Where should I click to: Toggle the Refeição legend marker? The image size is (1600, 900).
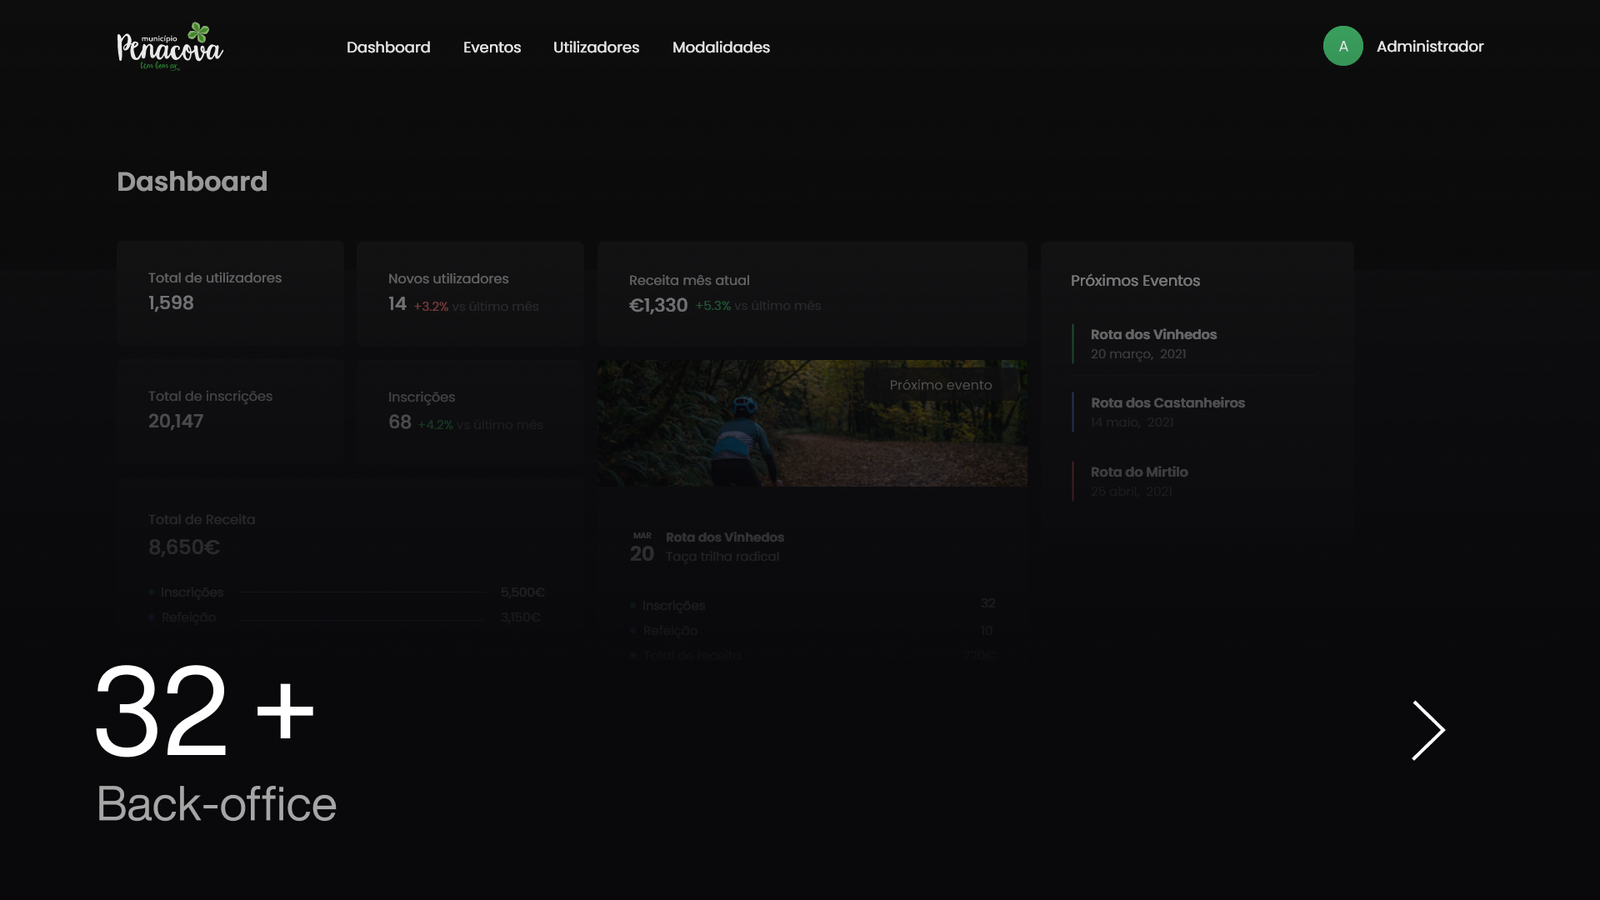pyautogui.click(x=152, y=617)
